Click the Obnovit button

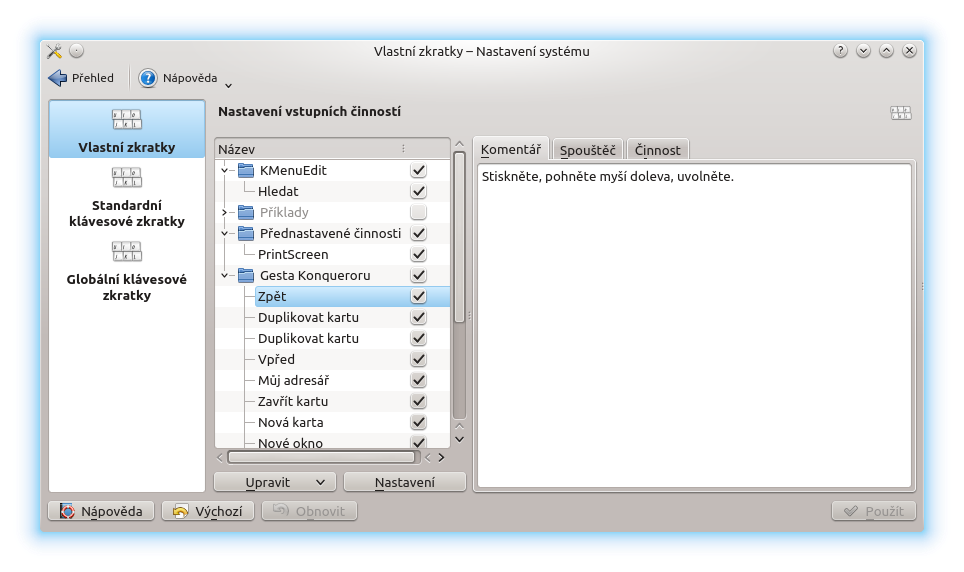(309, 511)
